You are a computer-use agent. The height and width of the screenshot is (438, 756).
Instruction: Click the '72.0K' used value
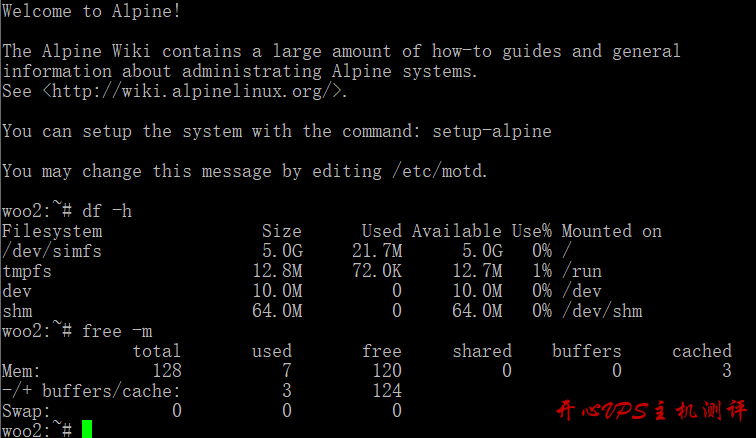[x=377, y=271]
